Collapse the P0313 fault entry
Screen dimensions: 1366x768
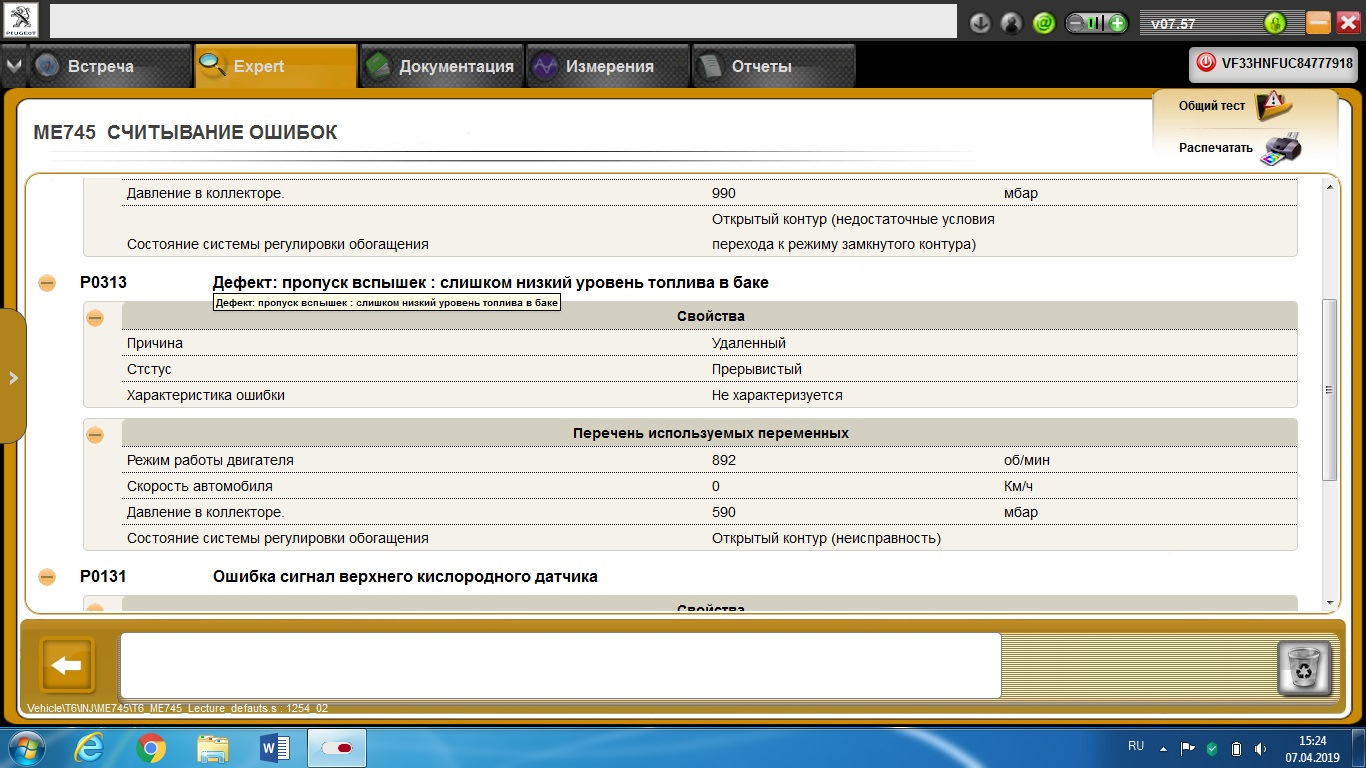tap(47, 283)
